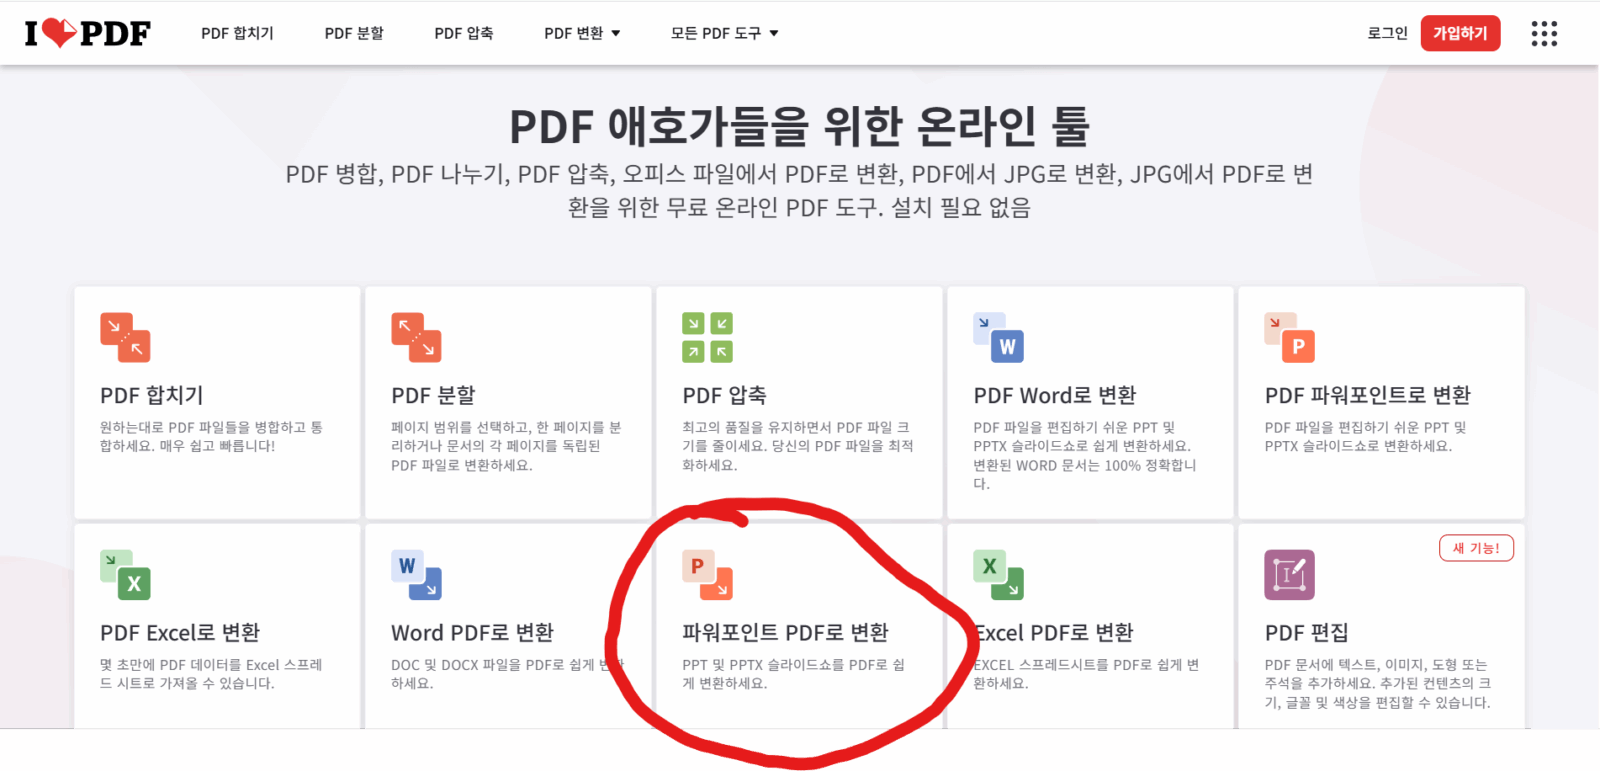
Task: Click the PDF 압축 compress icon
Action: tap(707, 337)
